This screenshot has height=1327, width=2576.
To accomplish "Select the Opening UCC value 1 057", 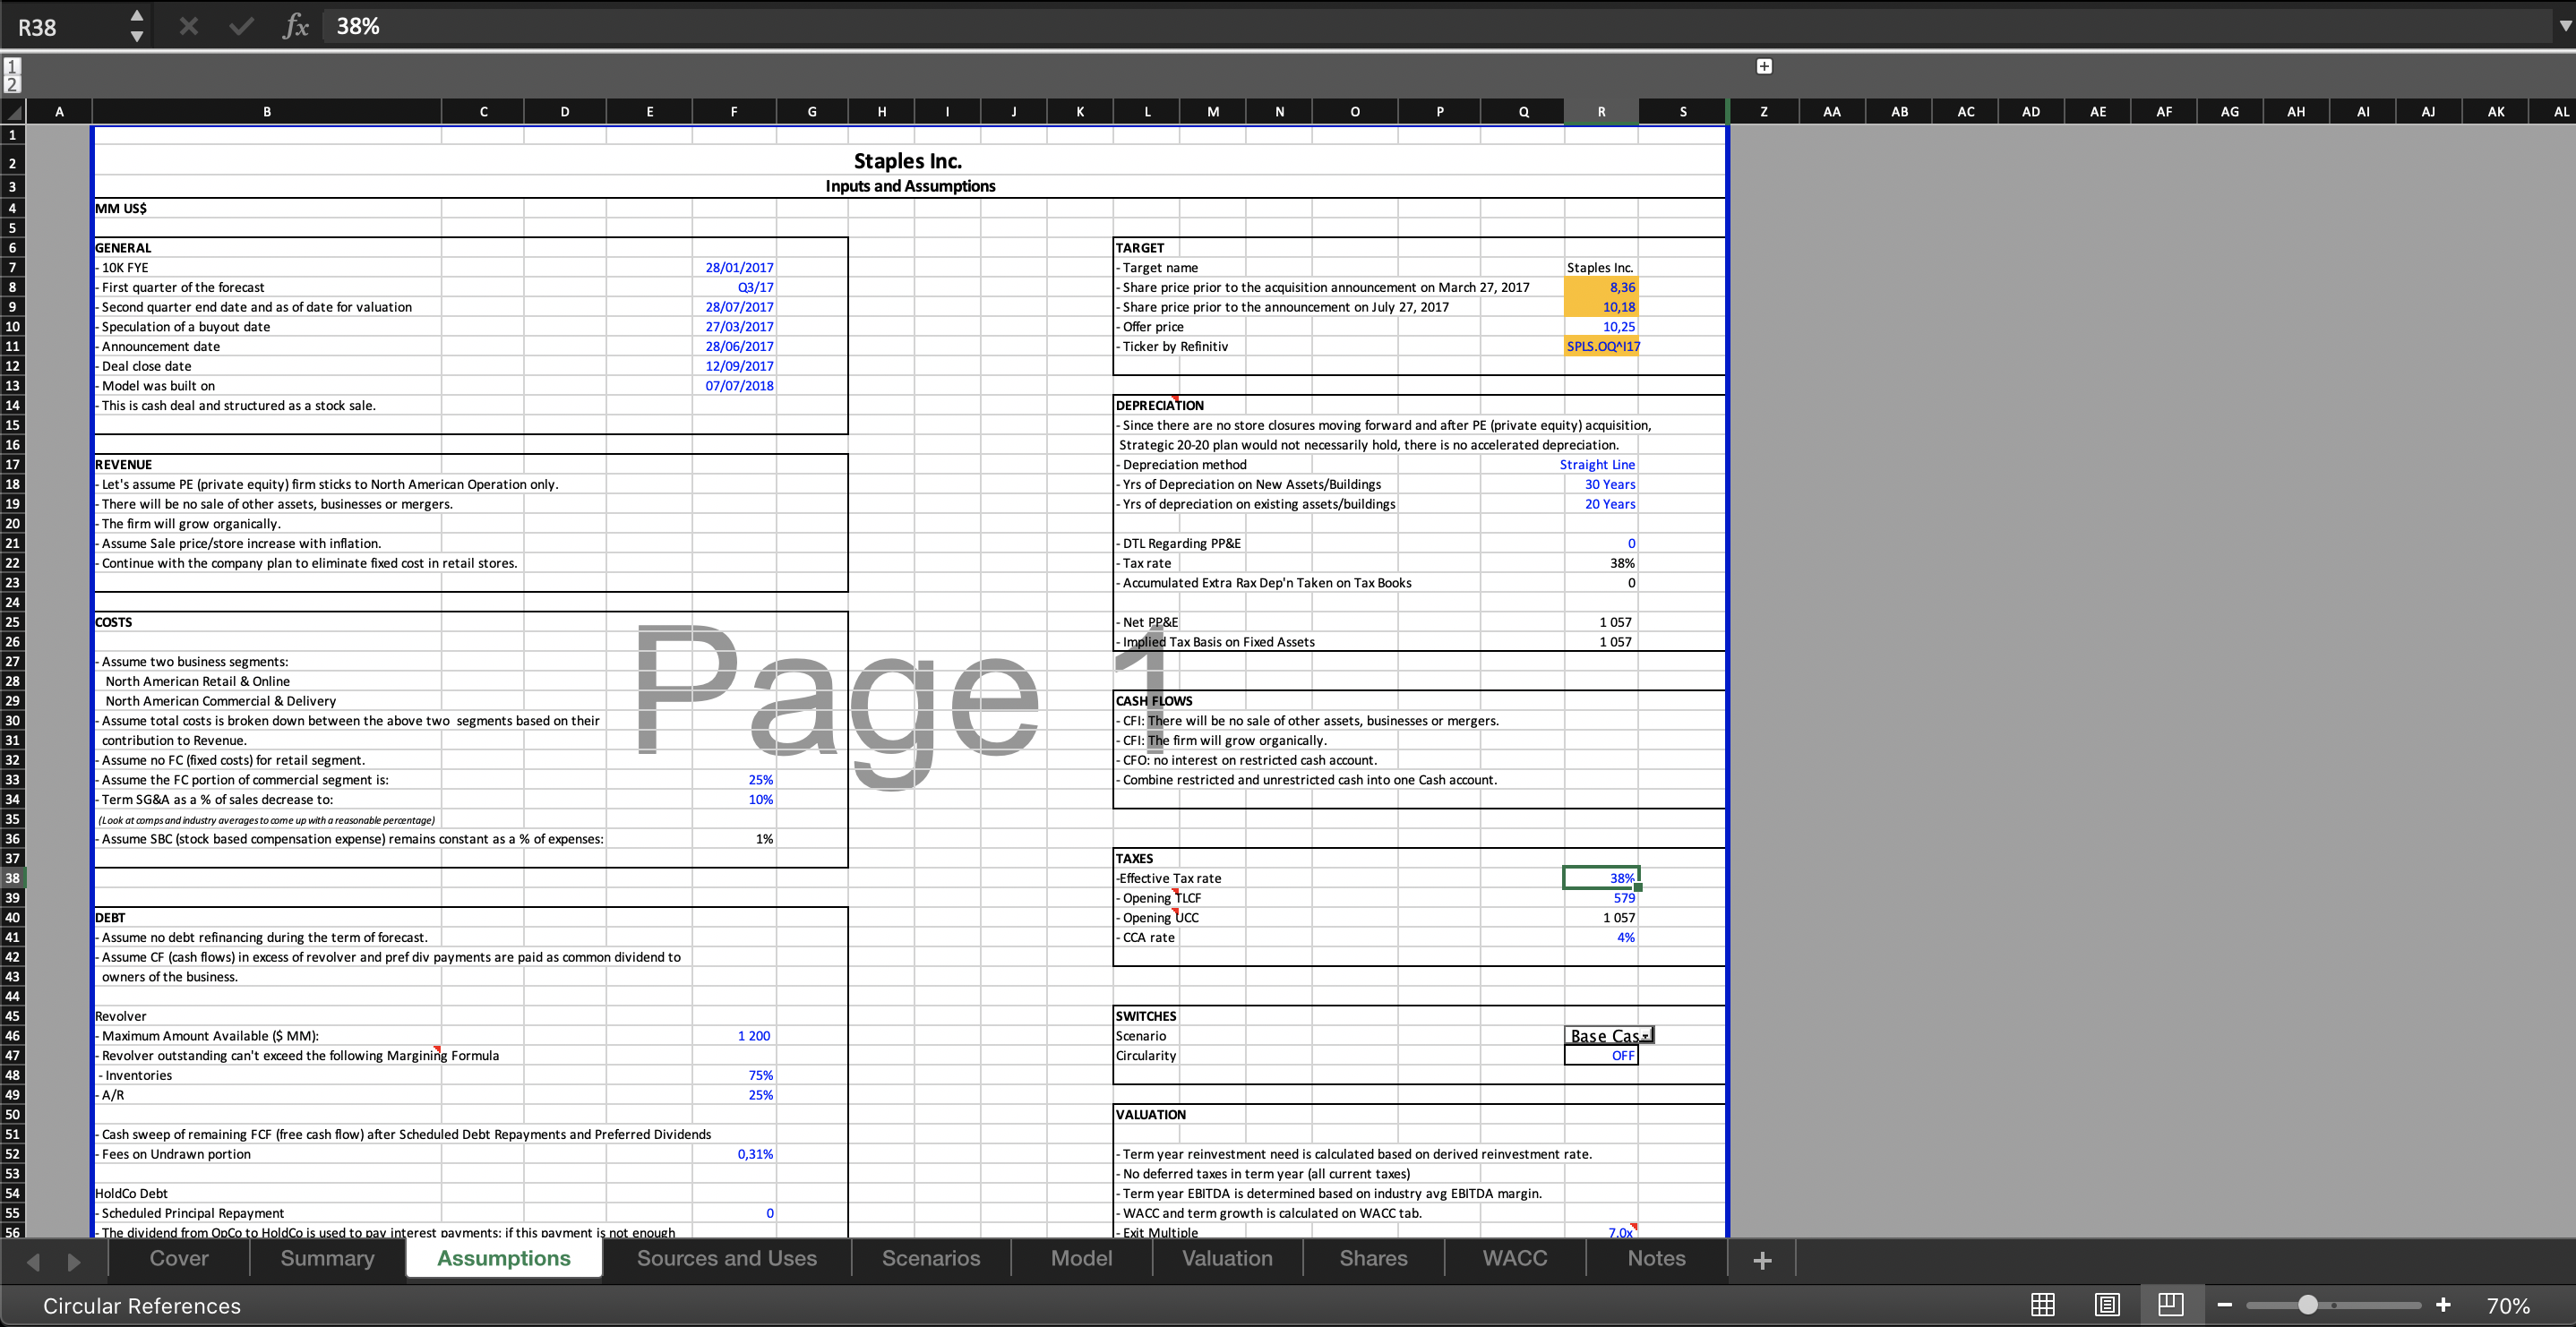I will (x=1601, y=917).
